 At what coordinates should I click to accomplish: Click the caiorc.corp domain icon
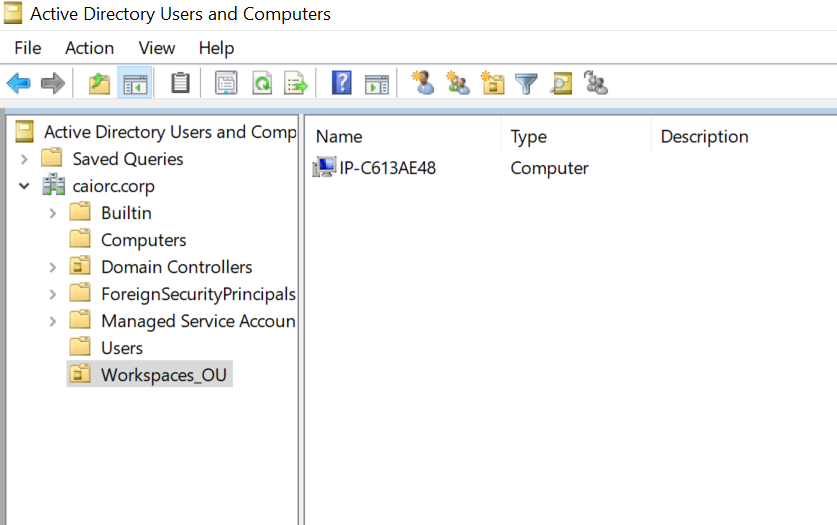[x=54, y=185]
